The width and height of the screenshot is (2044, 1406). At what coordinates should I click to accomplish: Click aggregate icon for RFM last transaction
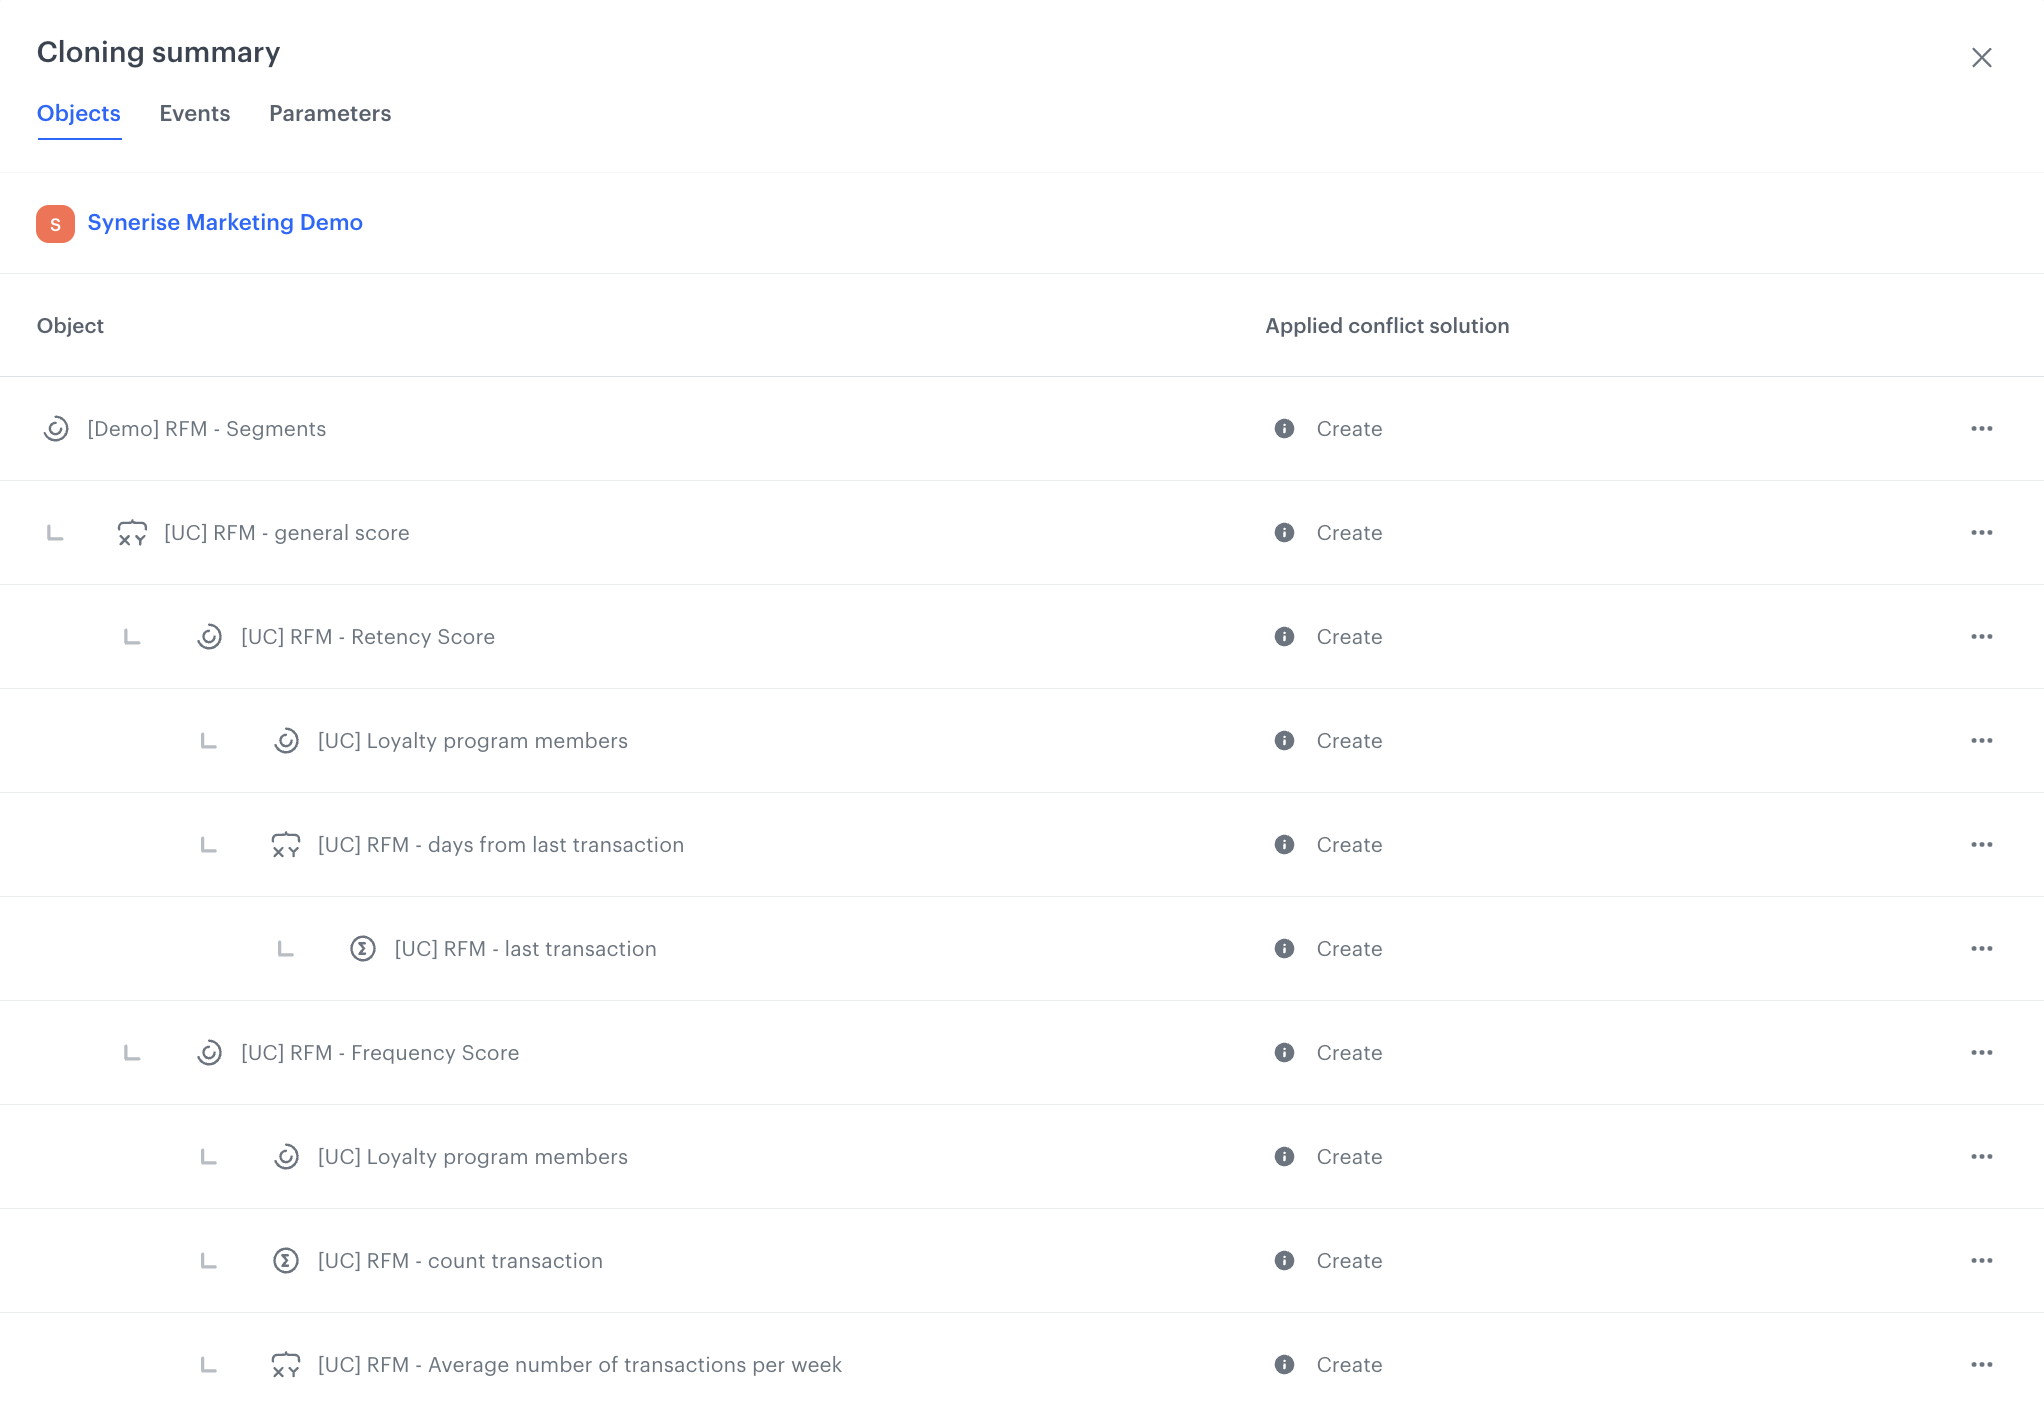[363, 949]
